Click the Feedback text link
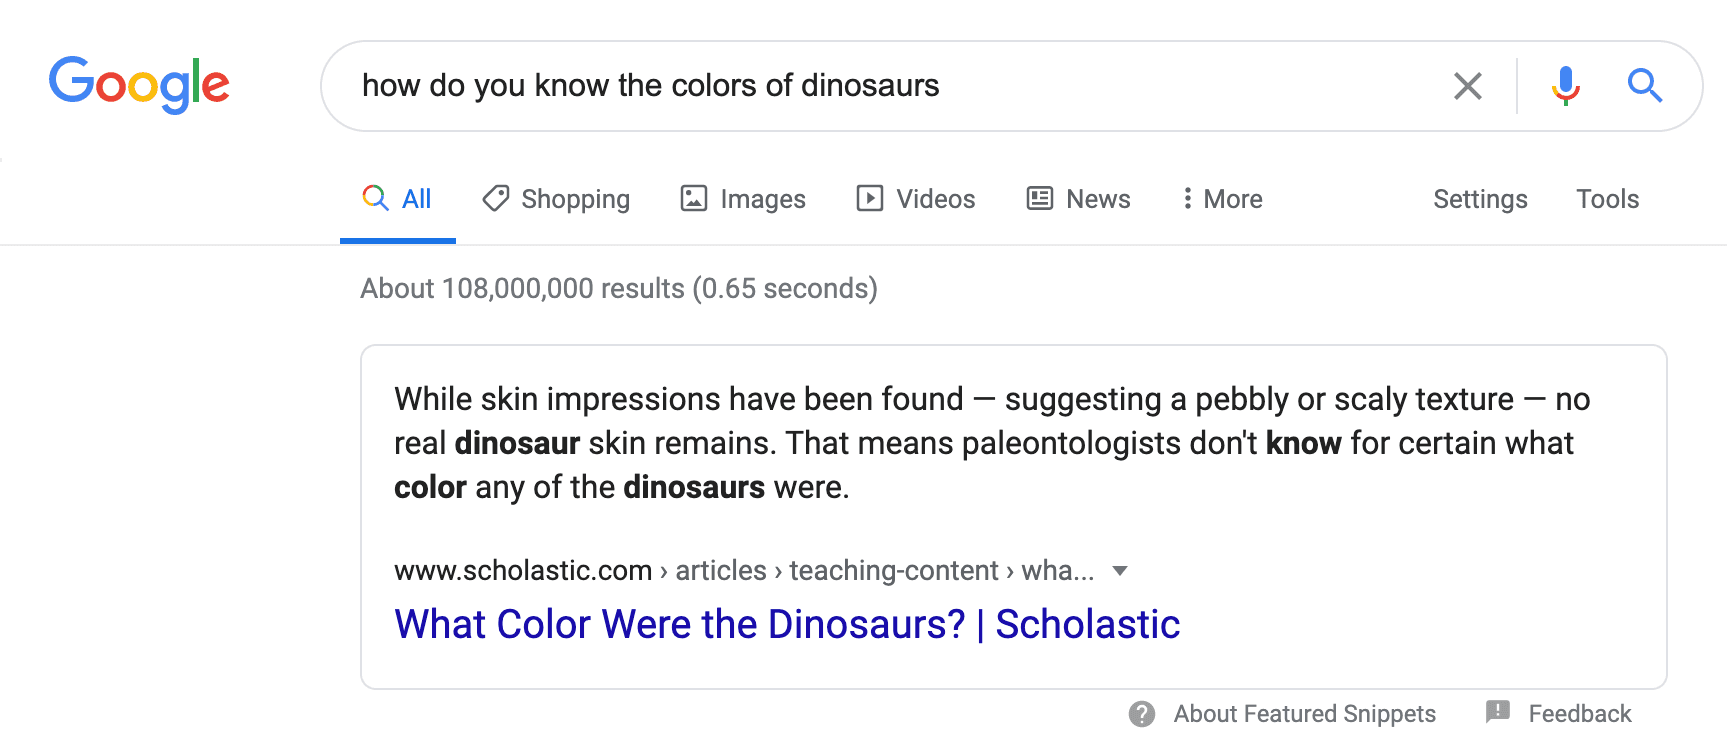This screenshot has height=750, width=1727. point(1579,714)
